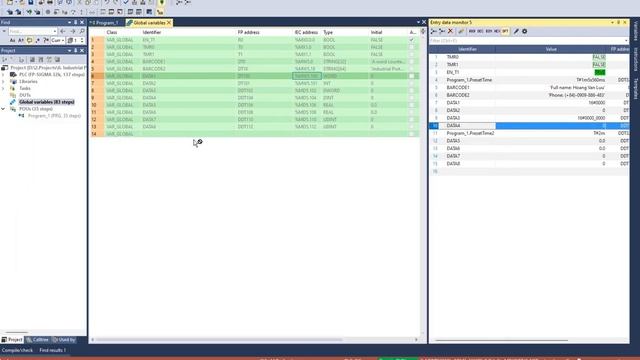Click the FP address column header in Global variables

click(x=248, y=32)
